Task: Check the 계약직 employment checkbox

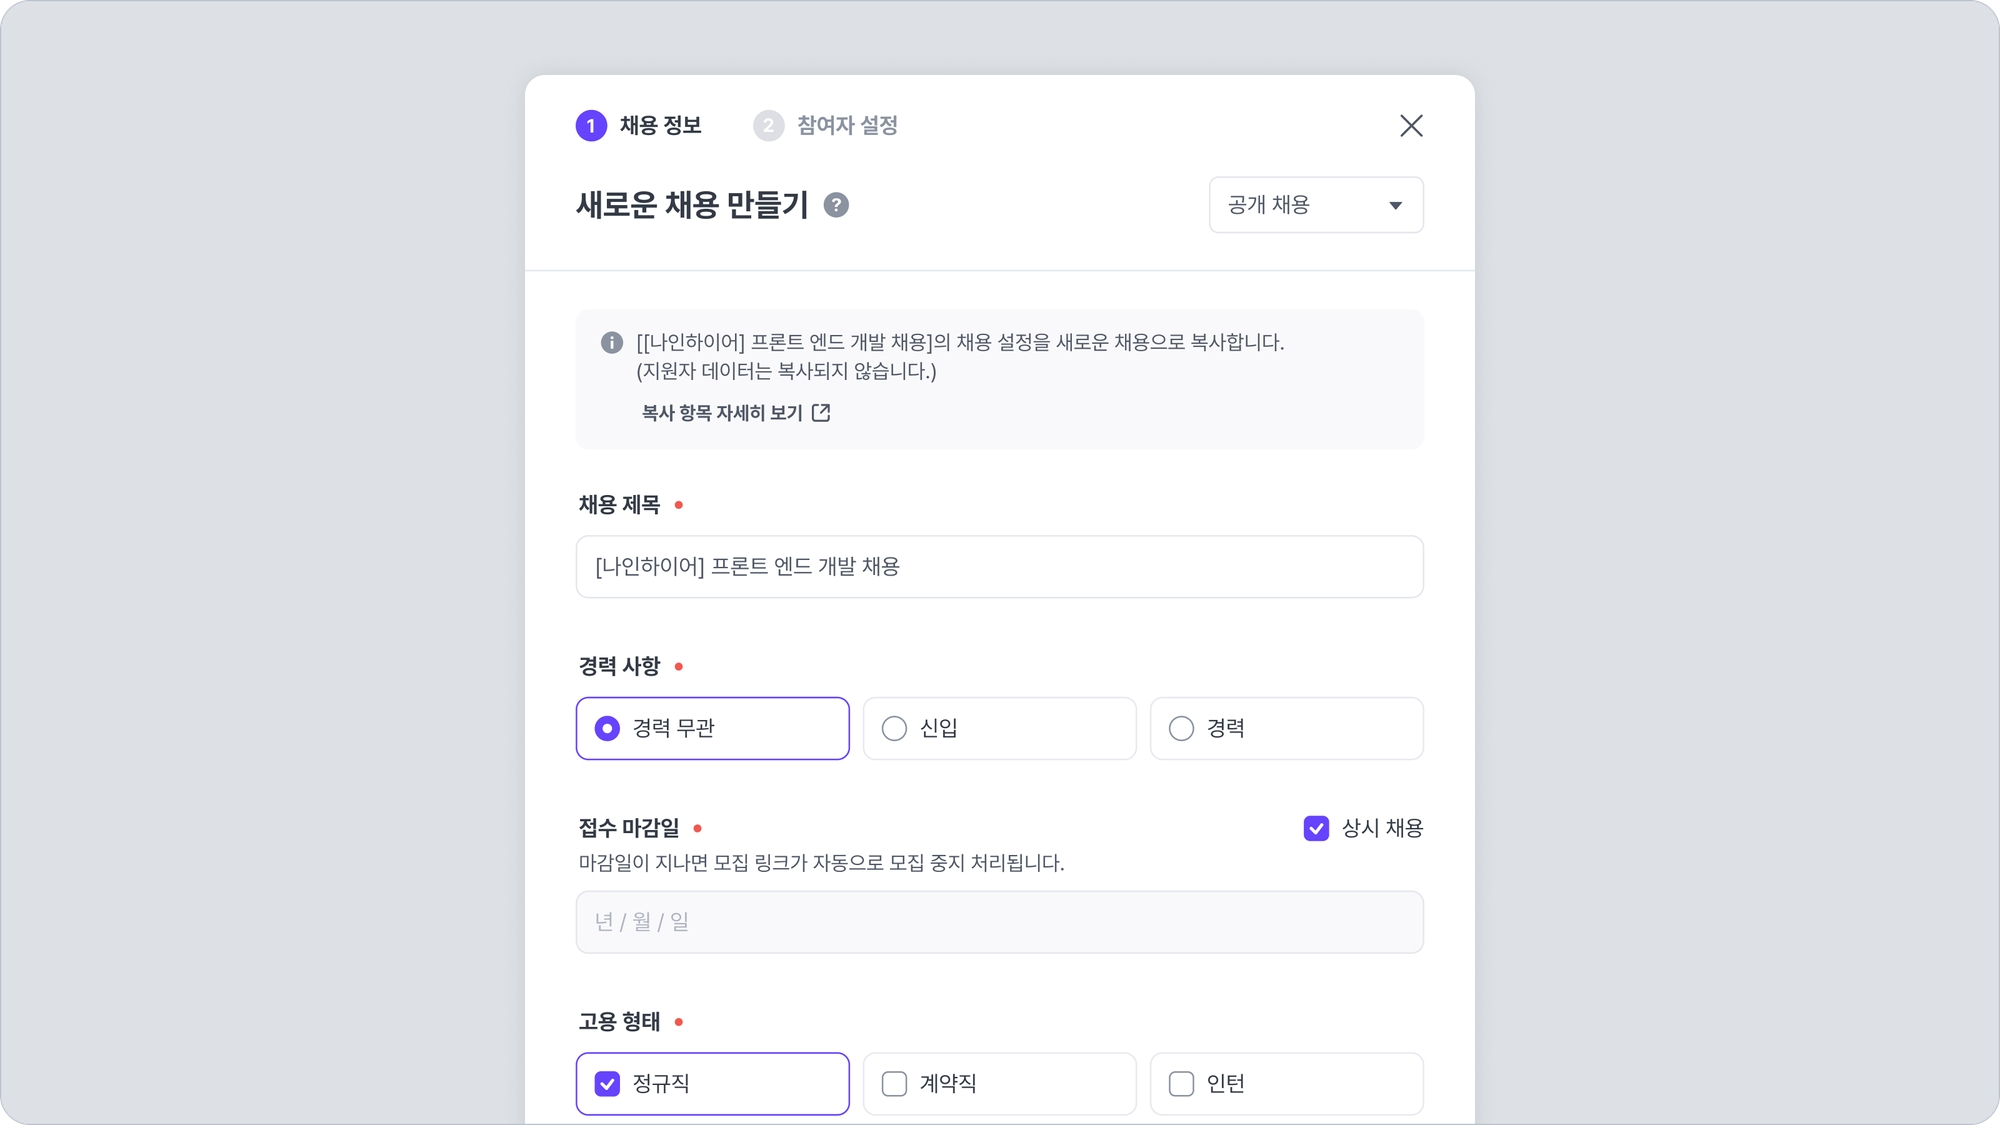Action: tap(999, 1083)
